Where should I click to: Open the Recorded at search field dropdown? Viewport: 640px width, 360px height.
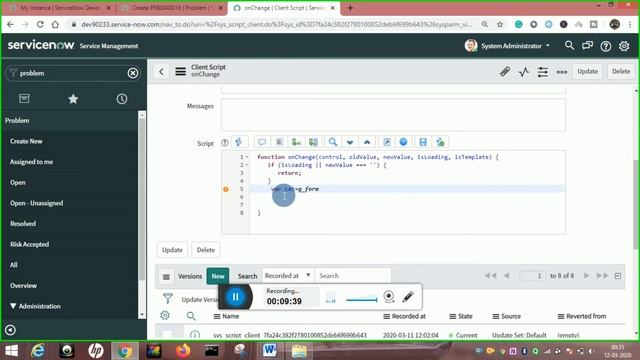[287, 276]
